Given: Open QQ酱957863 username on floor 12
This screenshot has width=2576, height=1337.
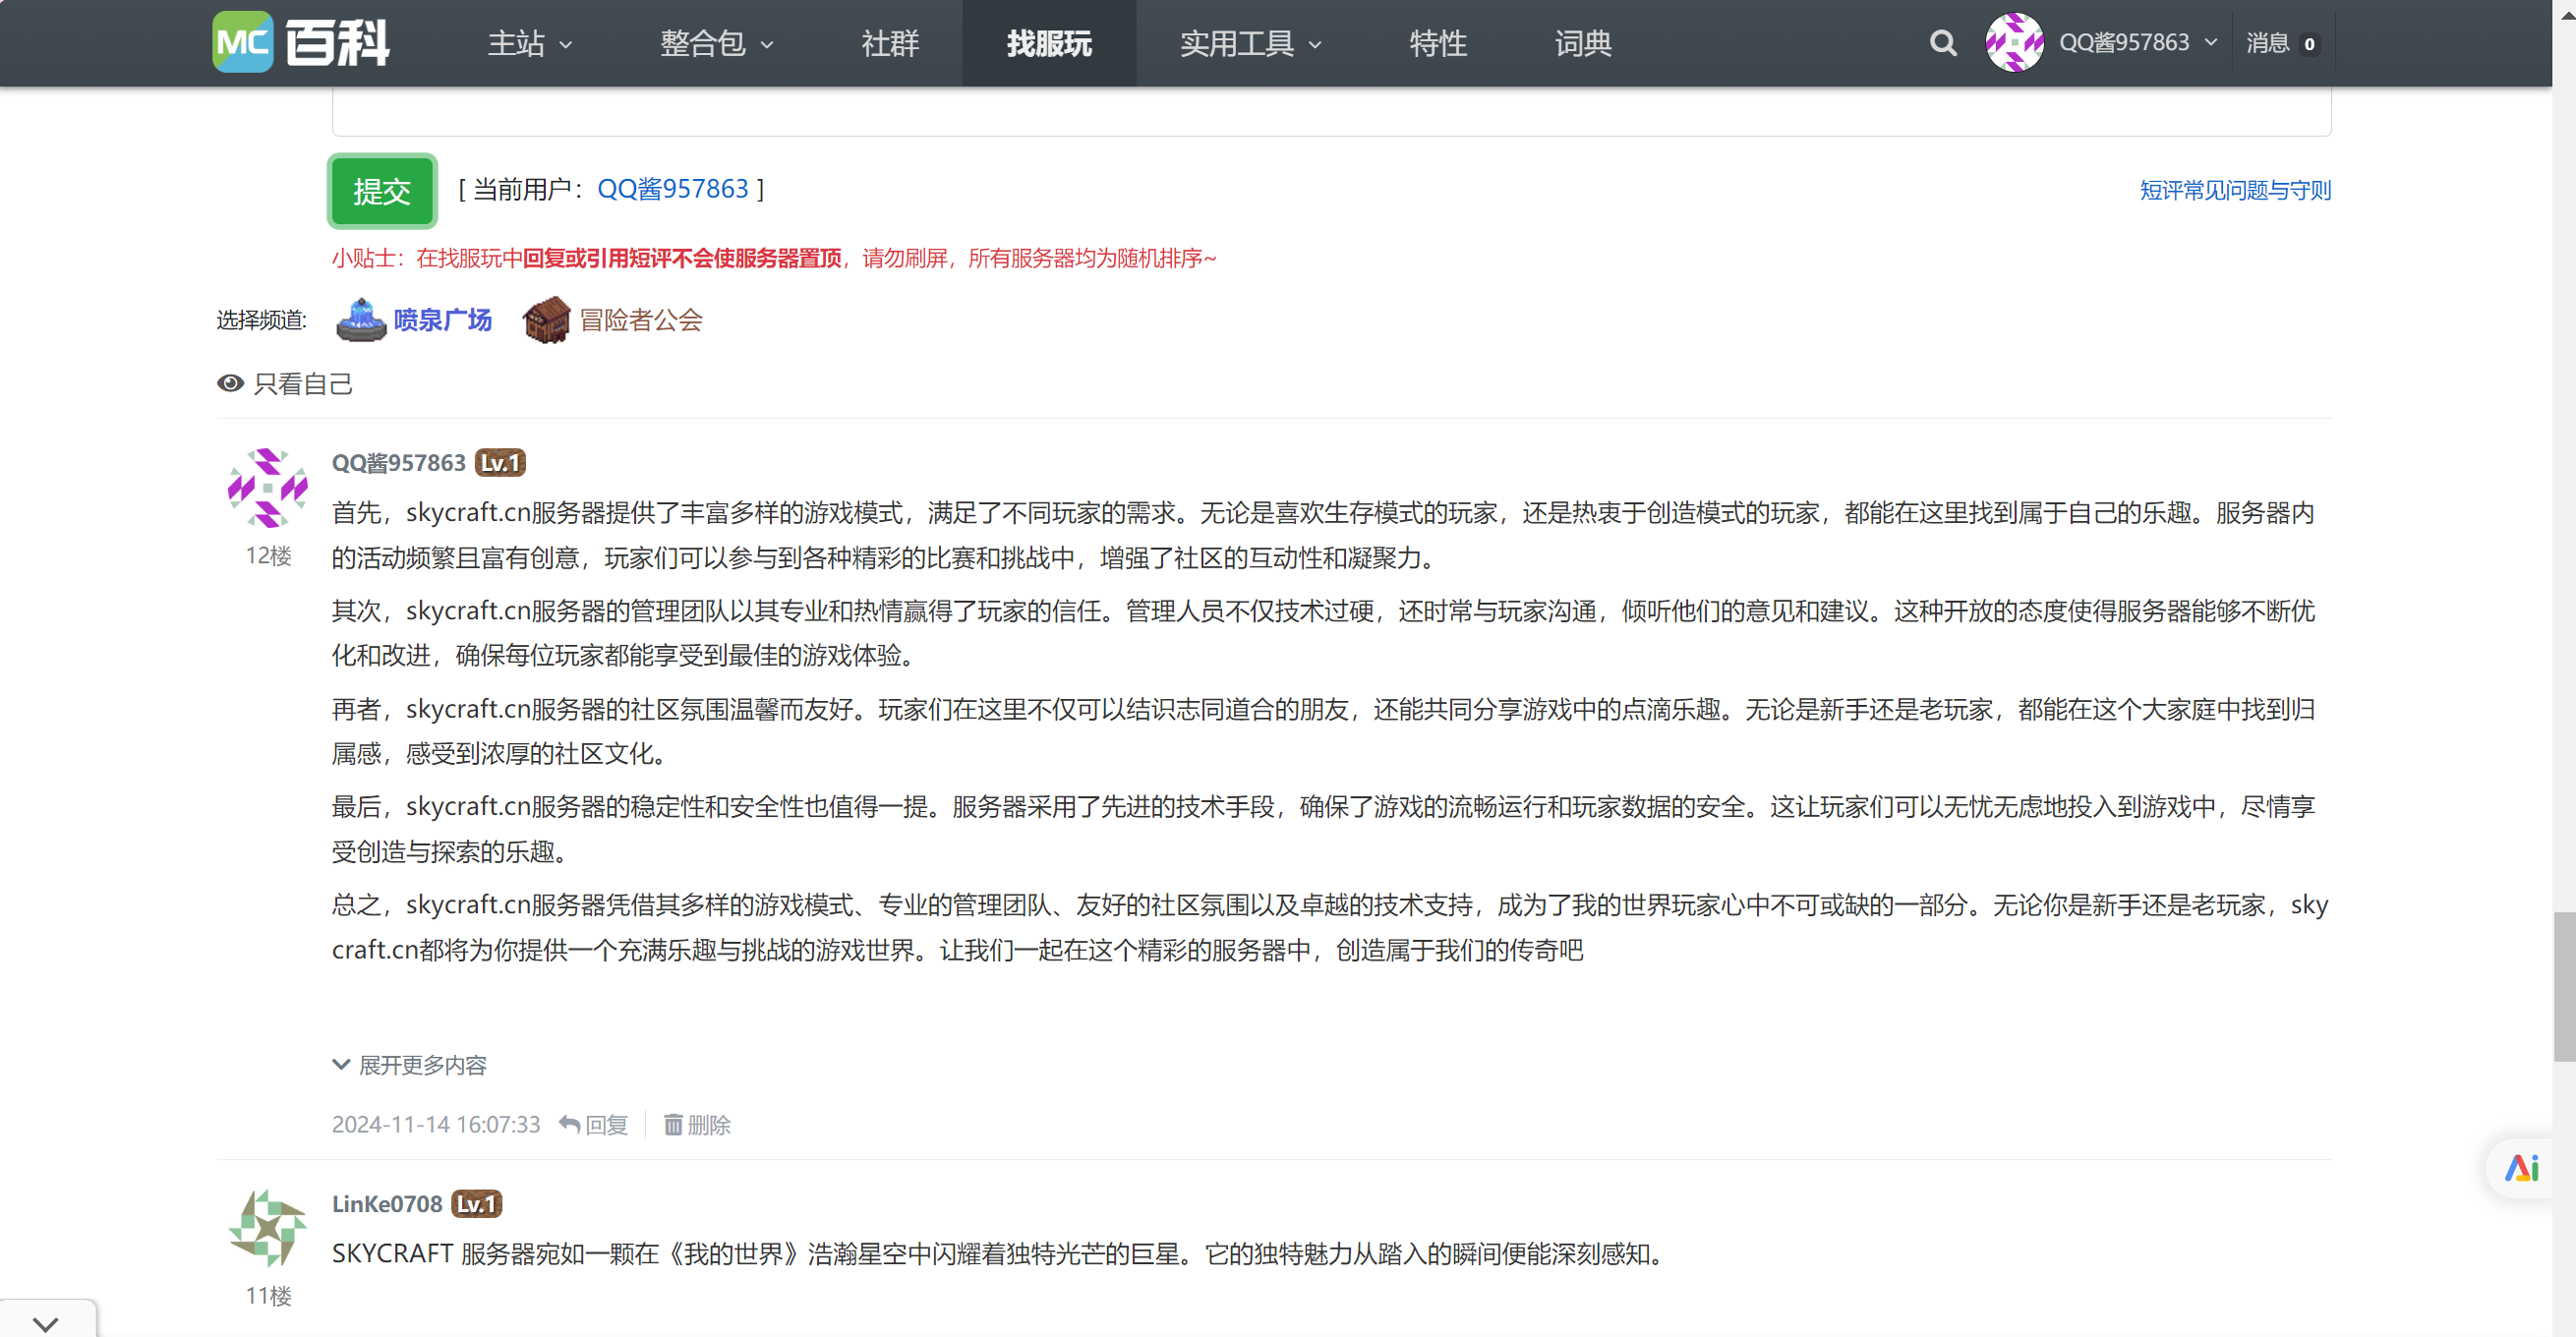Looking at the screenshot, I should [x=399, y=463].
